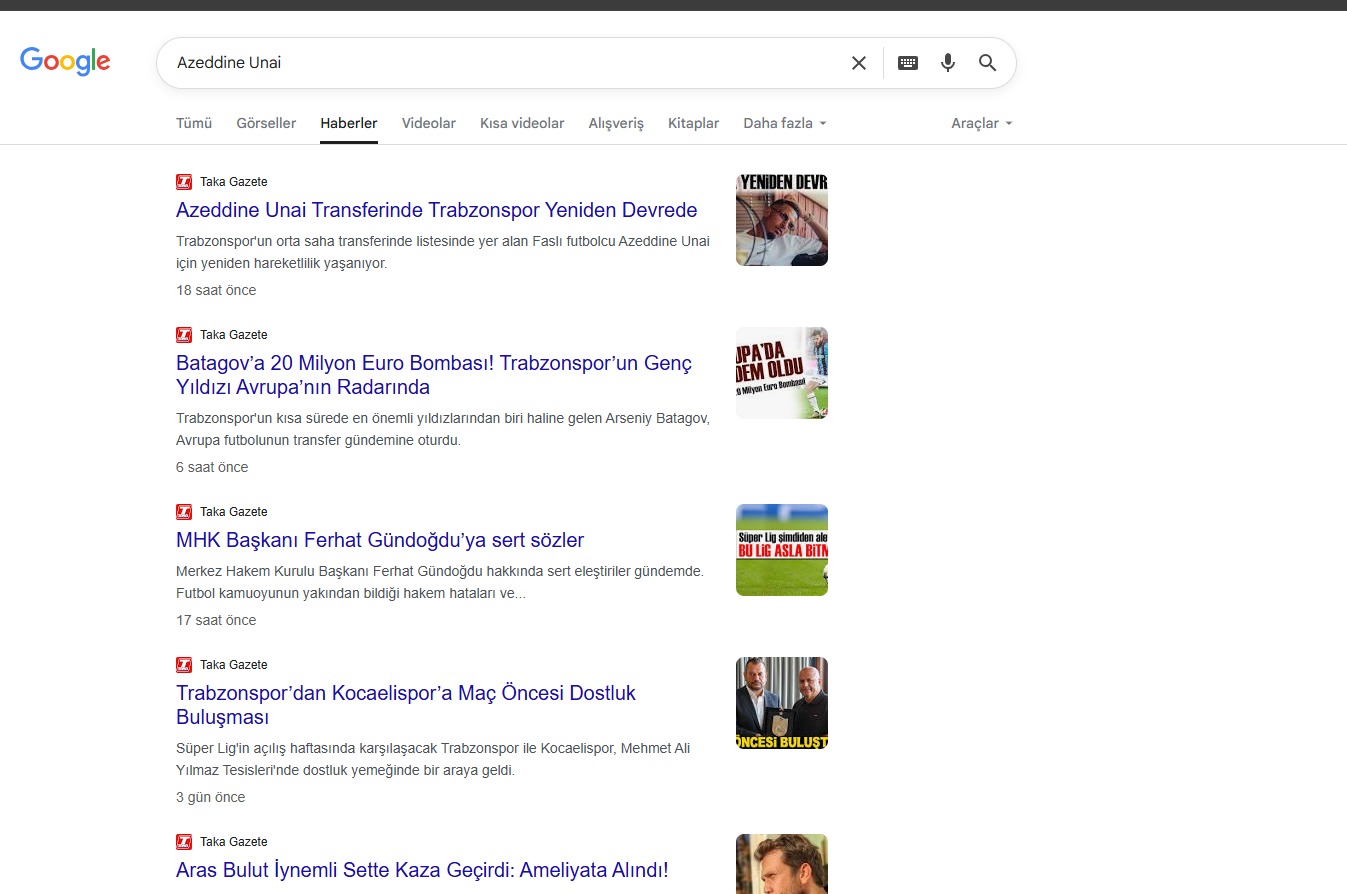Select the Haberler tab
This screenshot has height=894, width=1347.
[x=349, y=123]
